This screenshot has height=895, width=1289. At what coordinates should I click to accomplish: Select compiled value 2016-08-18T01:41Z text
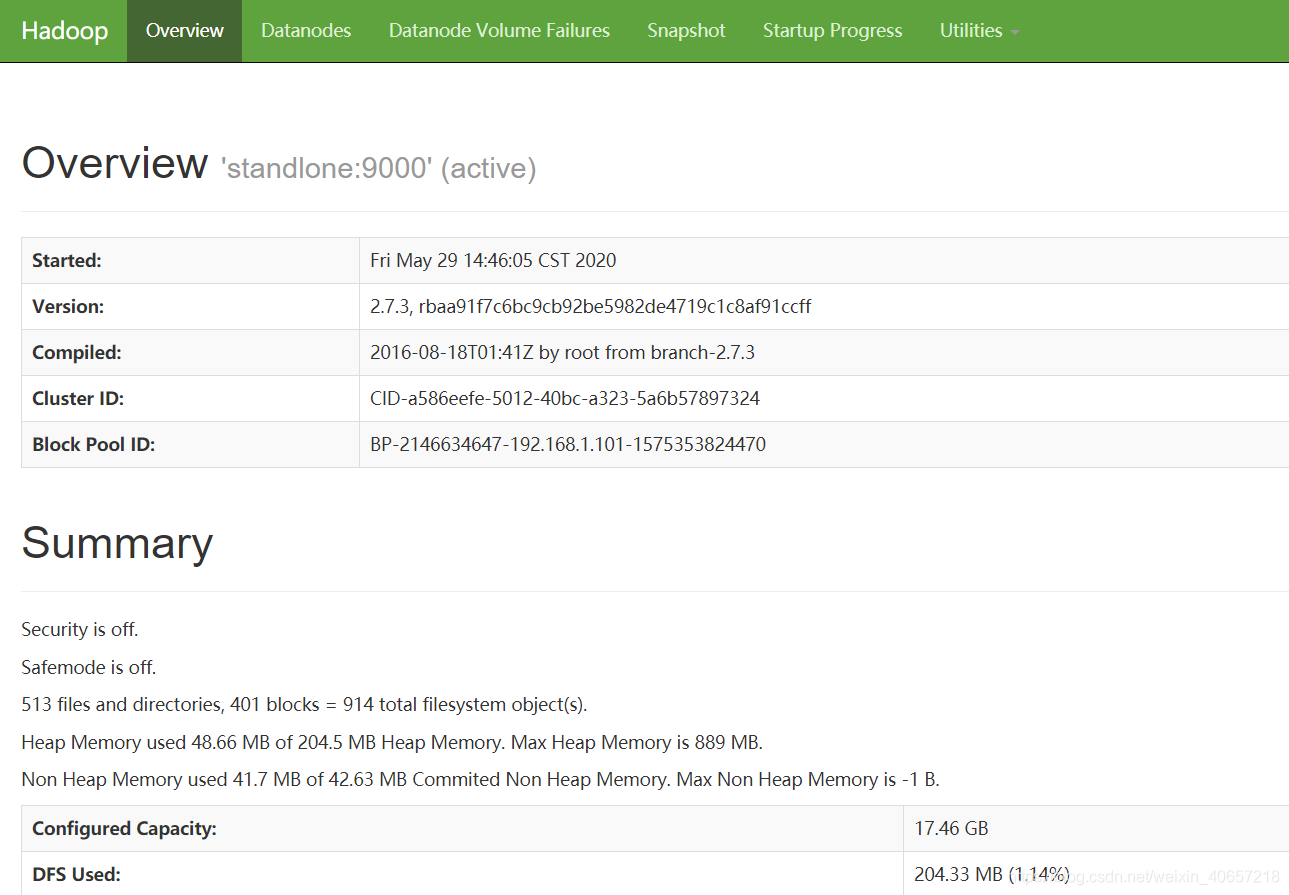coord(562,352)
